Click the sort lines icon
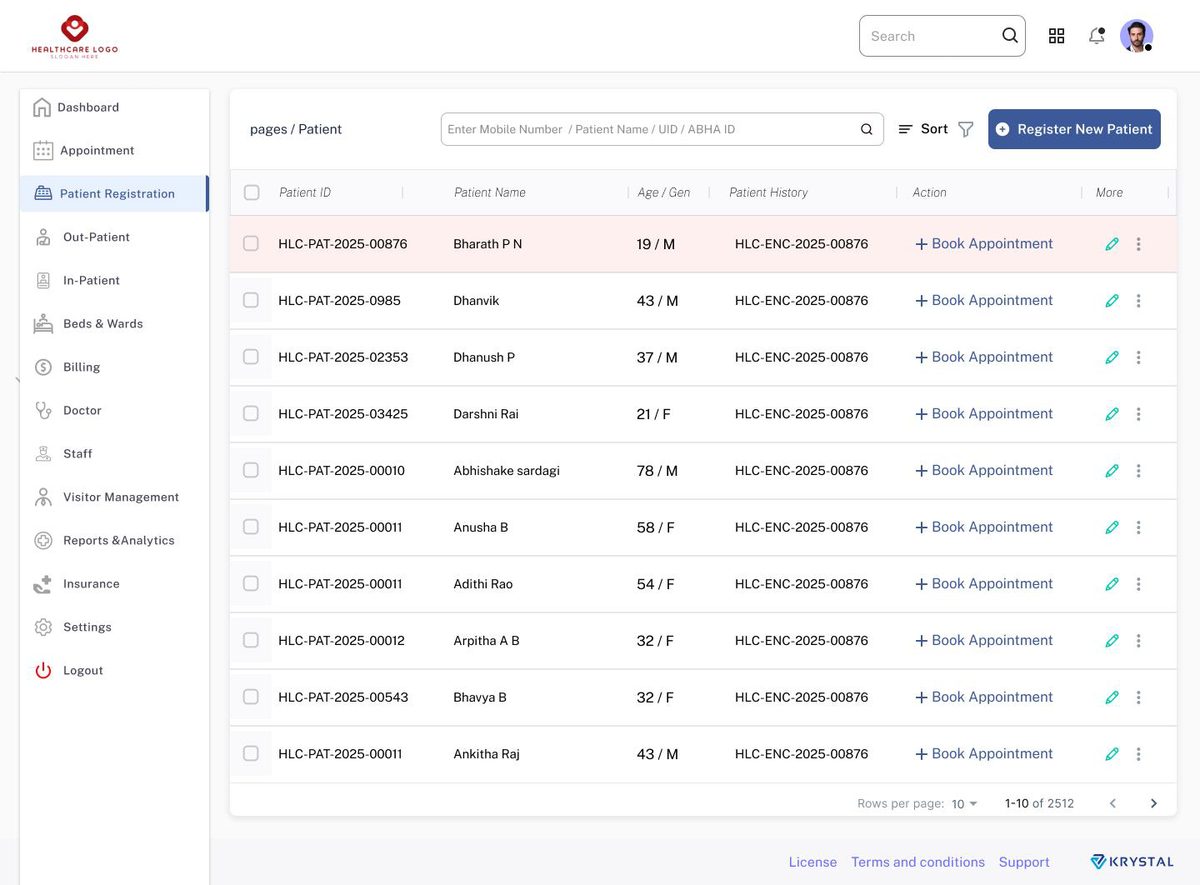Image resolution: width=1200 pixels, height=885 pixels. pos(906,129)
